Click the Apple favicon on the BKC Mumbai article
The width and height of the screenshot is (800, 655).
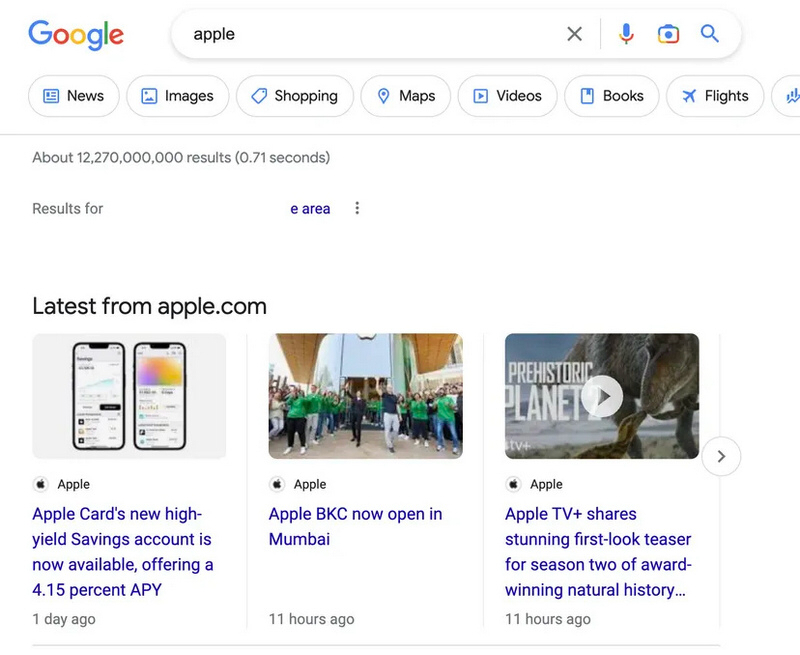coord(277,484)
